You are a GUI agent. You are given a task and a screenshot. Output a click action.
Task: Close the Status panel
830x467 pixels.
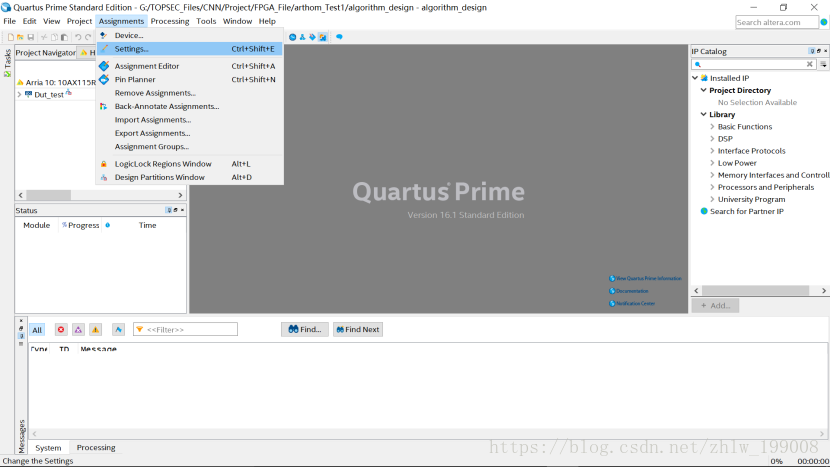click(x=183, y=210)
